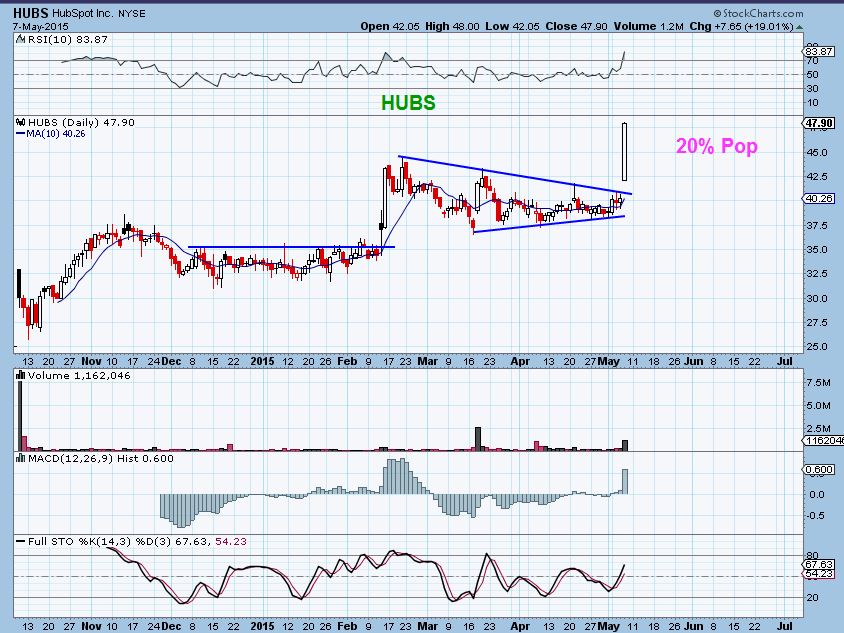Click the RSI(10) legend line icon

[20, 39]
